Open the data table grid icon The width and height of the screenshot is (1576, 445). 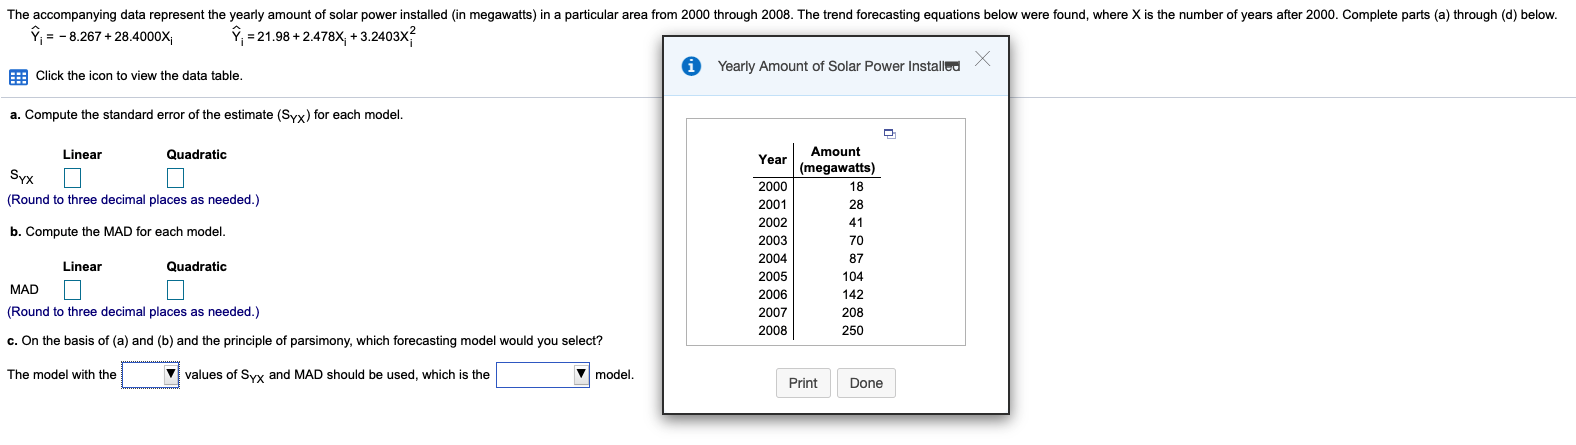pyautogui.click(x=18, y=77)
